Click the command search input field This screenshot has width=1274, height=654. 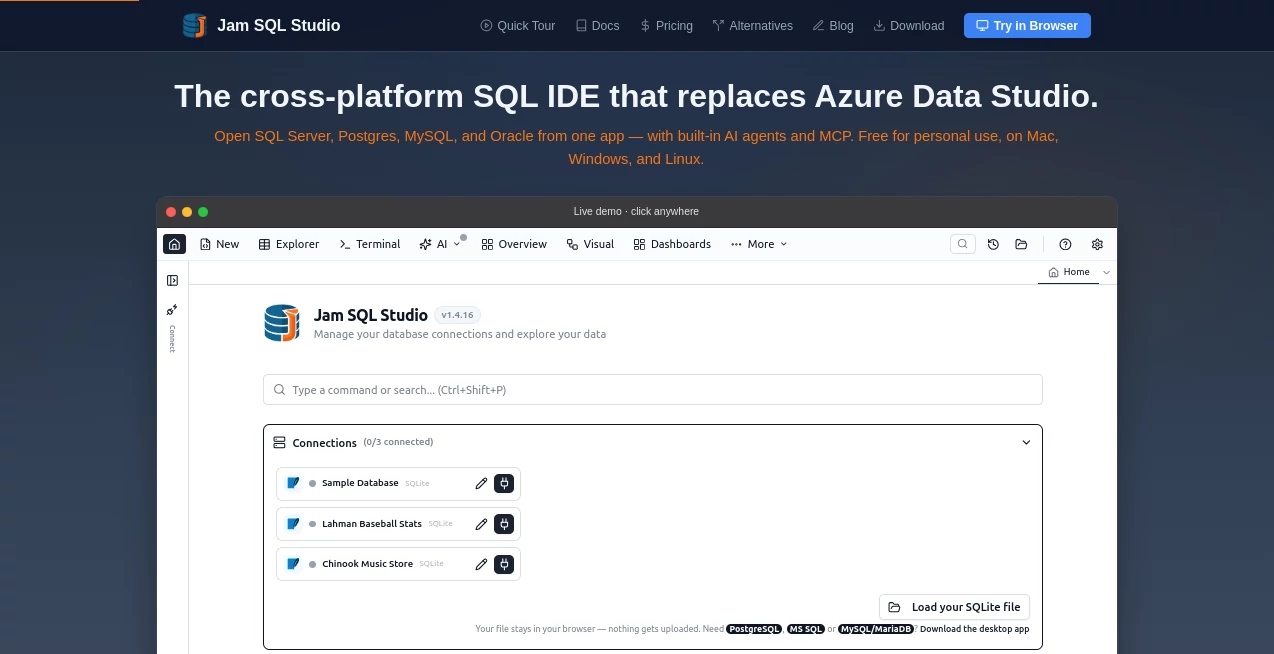[652, 390]
